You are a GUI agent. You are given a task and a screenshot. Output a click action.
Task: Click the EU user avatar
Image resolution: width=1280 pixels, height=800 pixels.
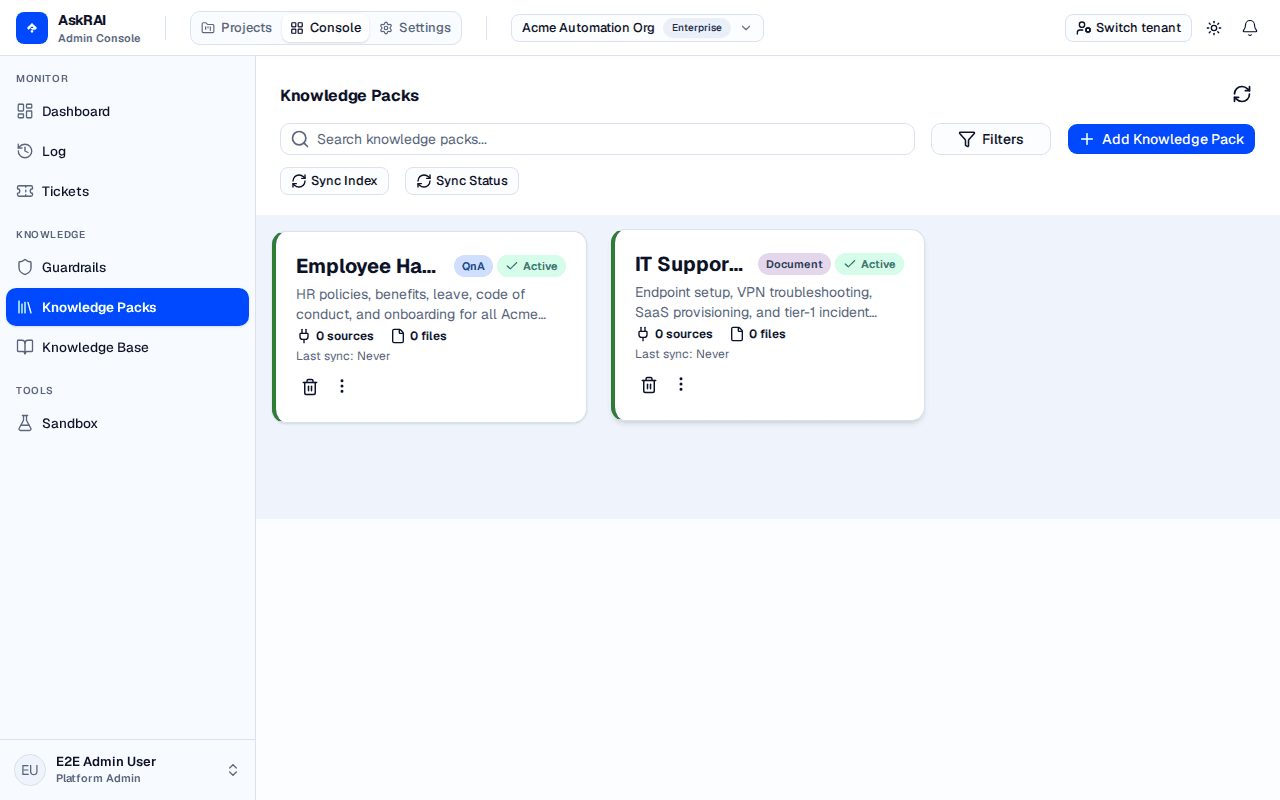(x=30, y=770)
